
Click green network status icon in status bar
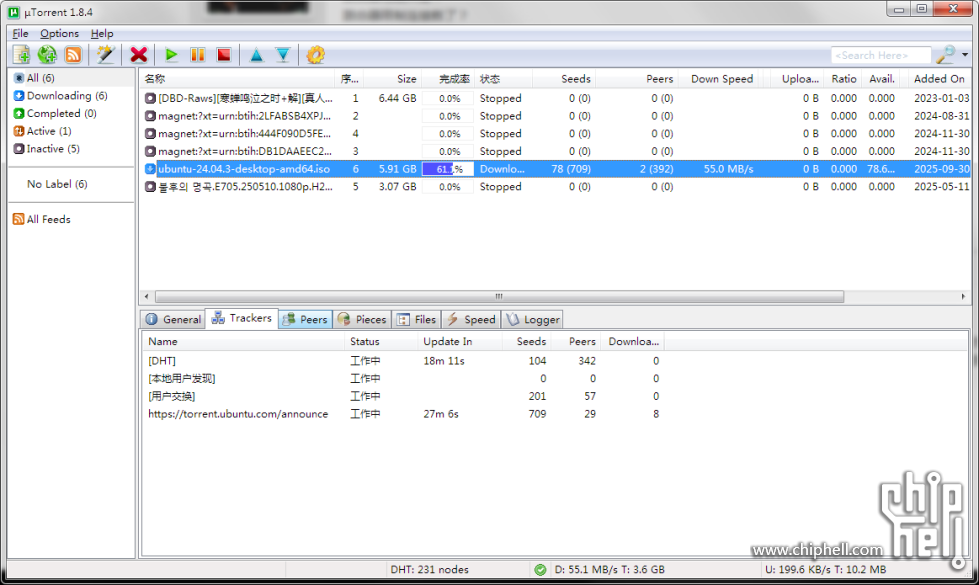click(540, 569)
